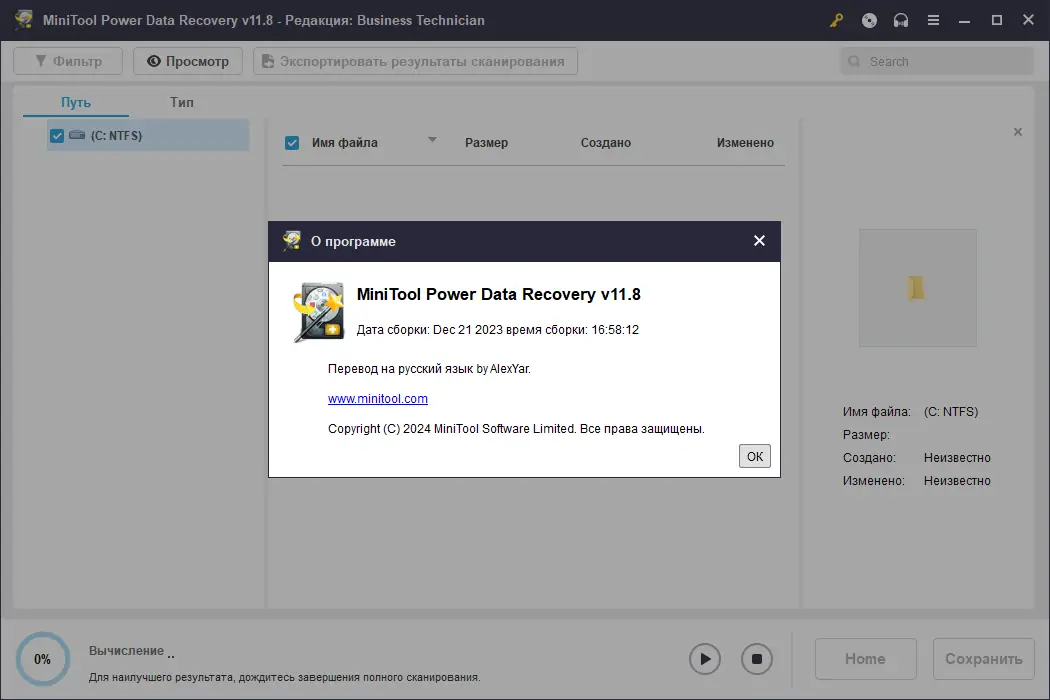1050x700 pixels.
Task: Click the full scan advice status message
Action: click(285, 677)
